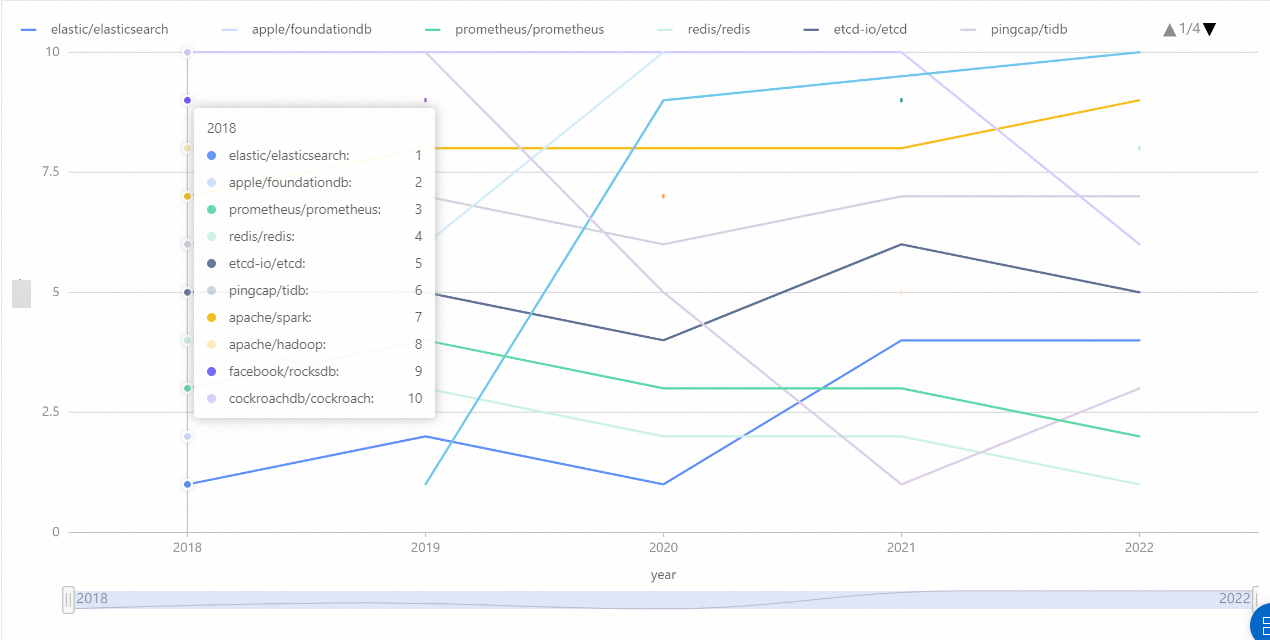Click the 2019 x-axis label
1270x640 pixels.
(x=425, y=547)
